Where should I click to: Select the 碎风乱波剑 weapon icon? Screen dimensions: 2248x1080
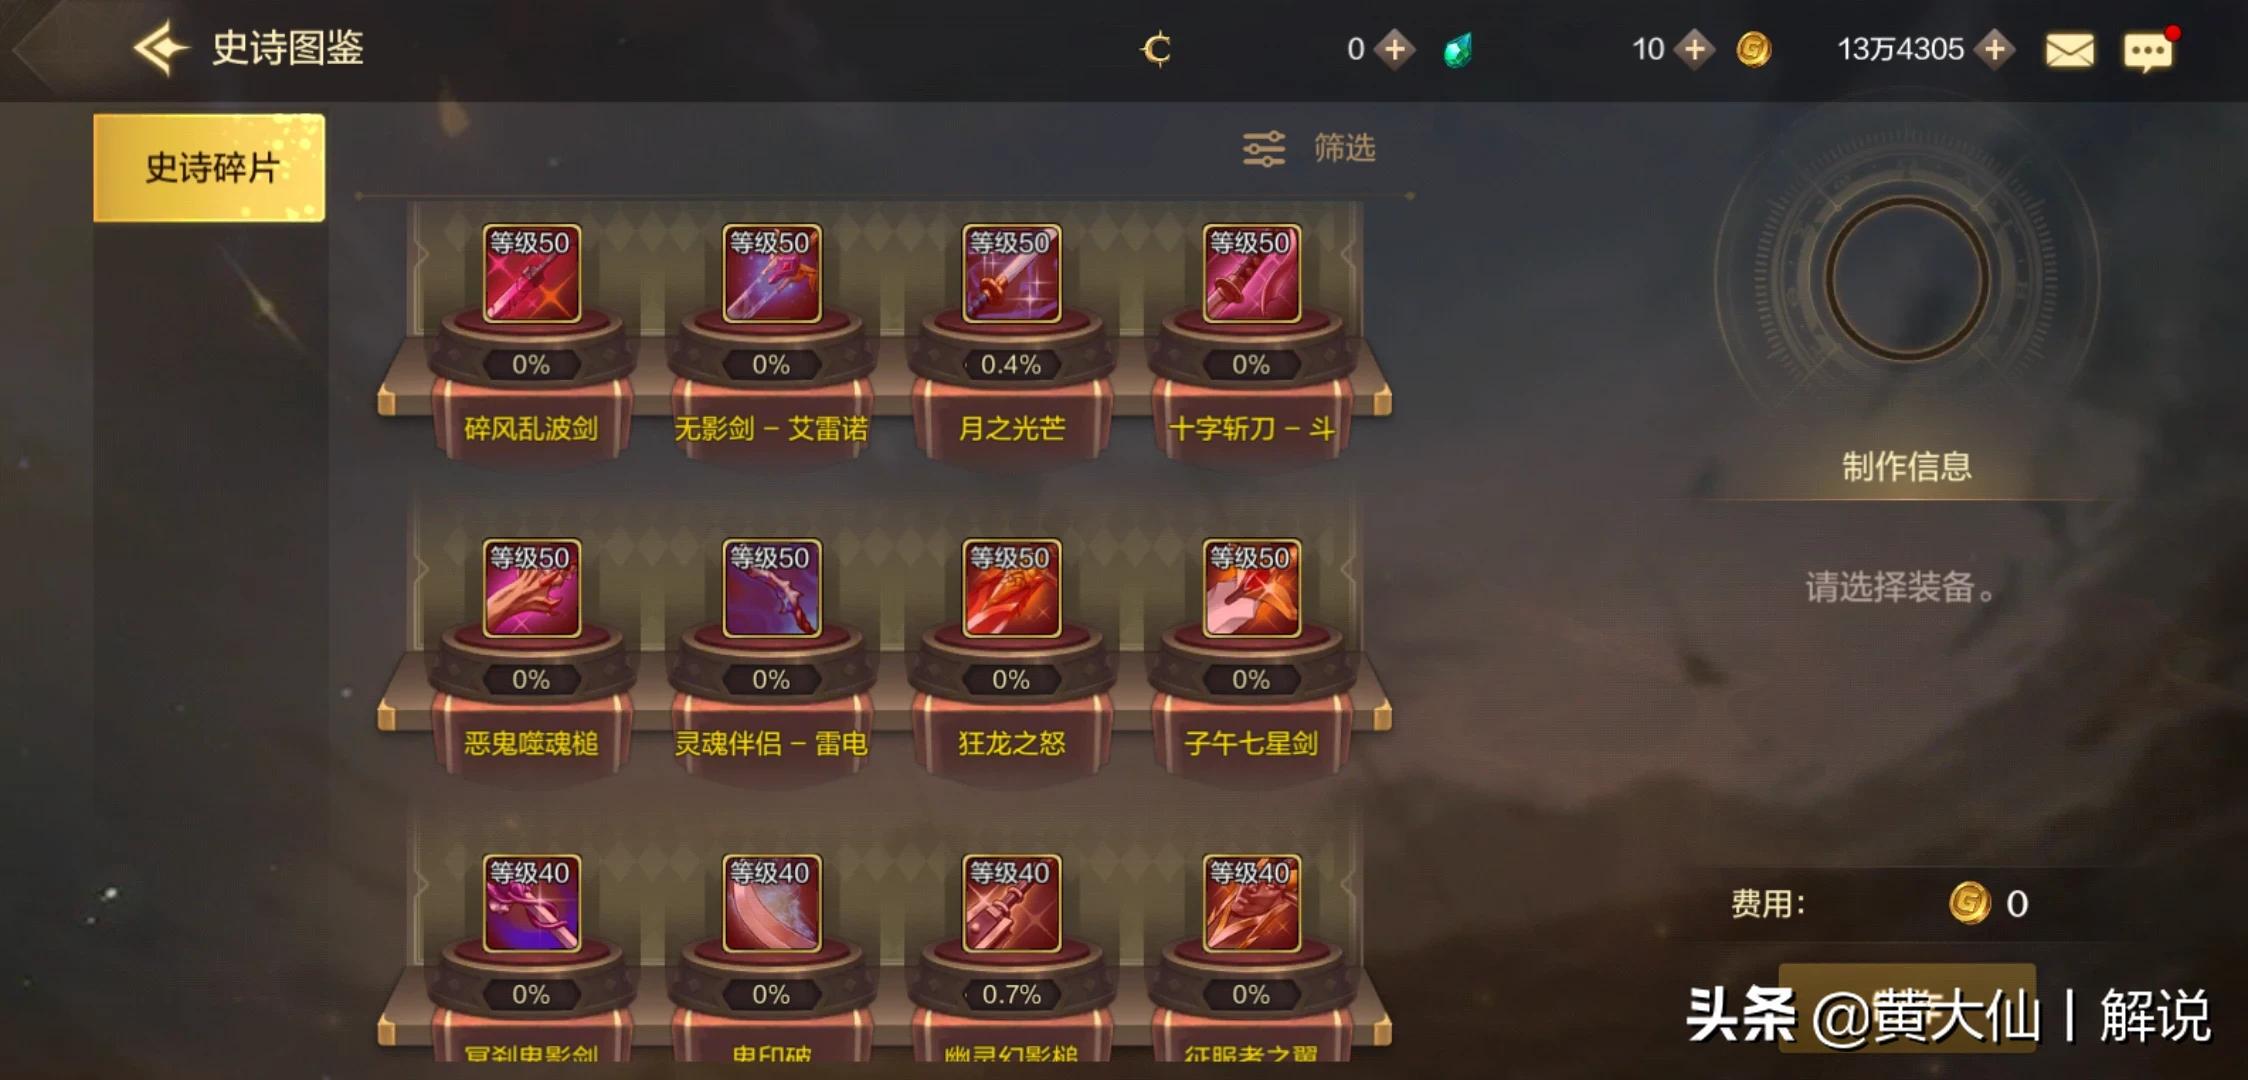531,273
